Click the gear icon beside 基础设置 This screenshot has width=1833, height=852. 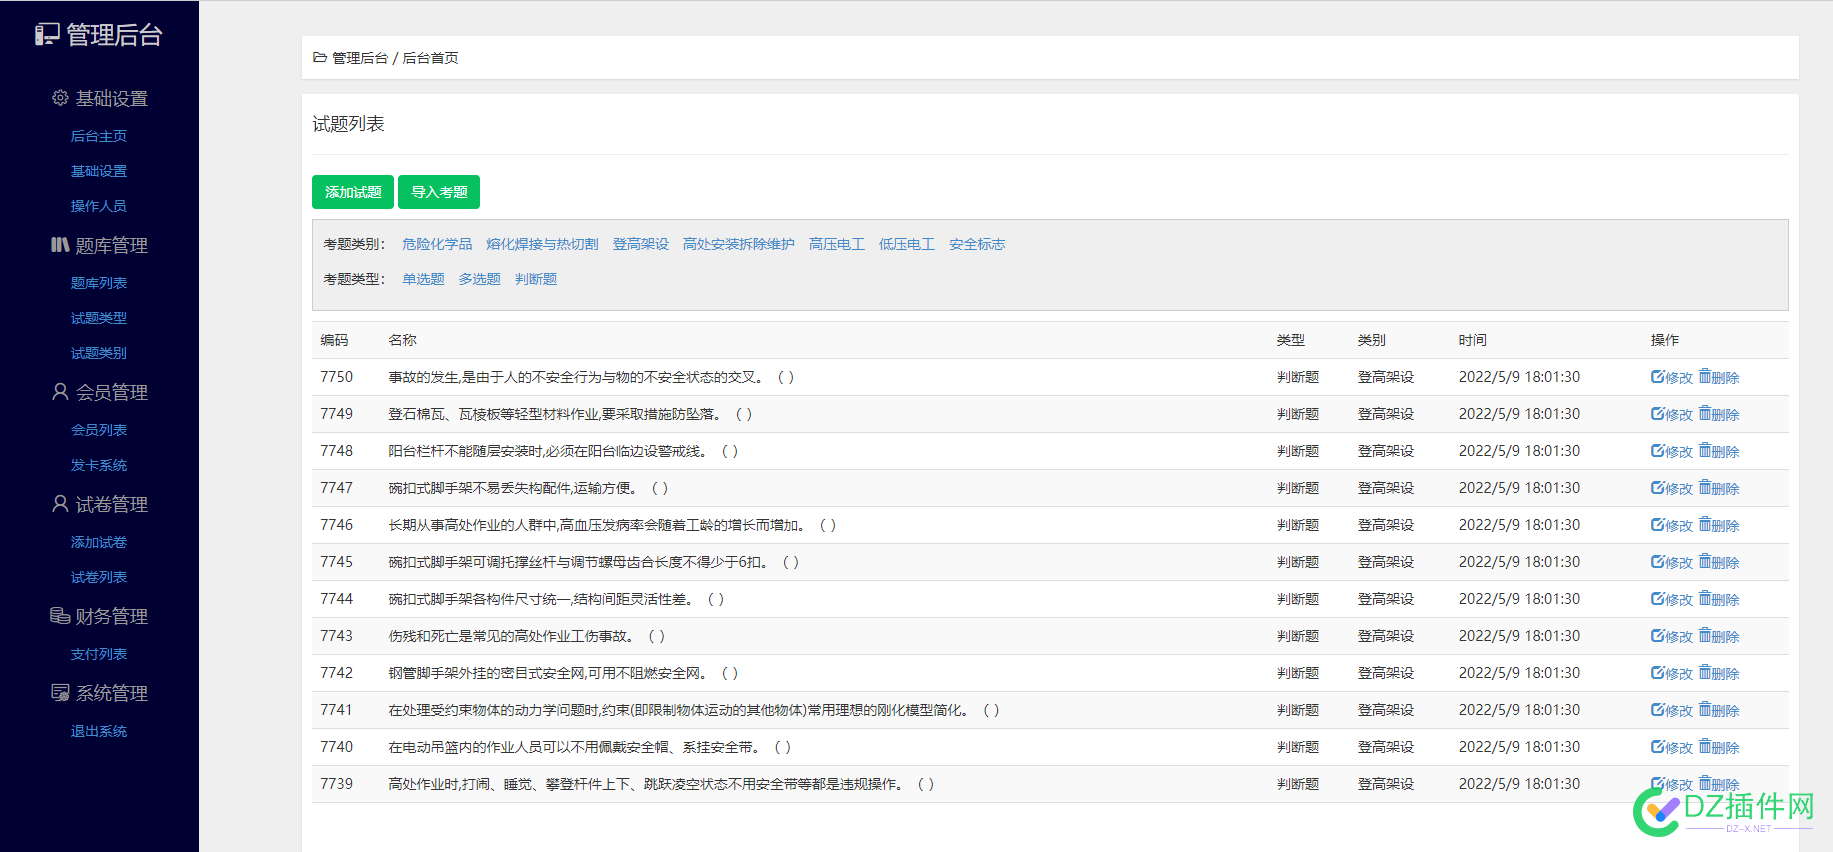60,98
